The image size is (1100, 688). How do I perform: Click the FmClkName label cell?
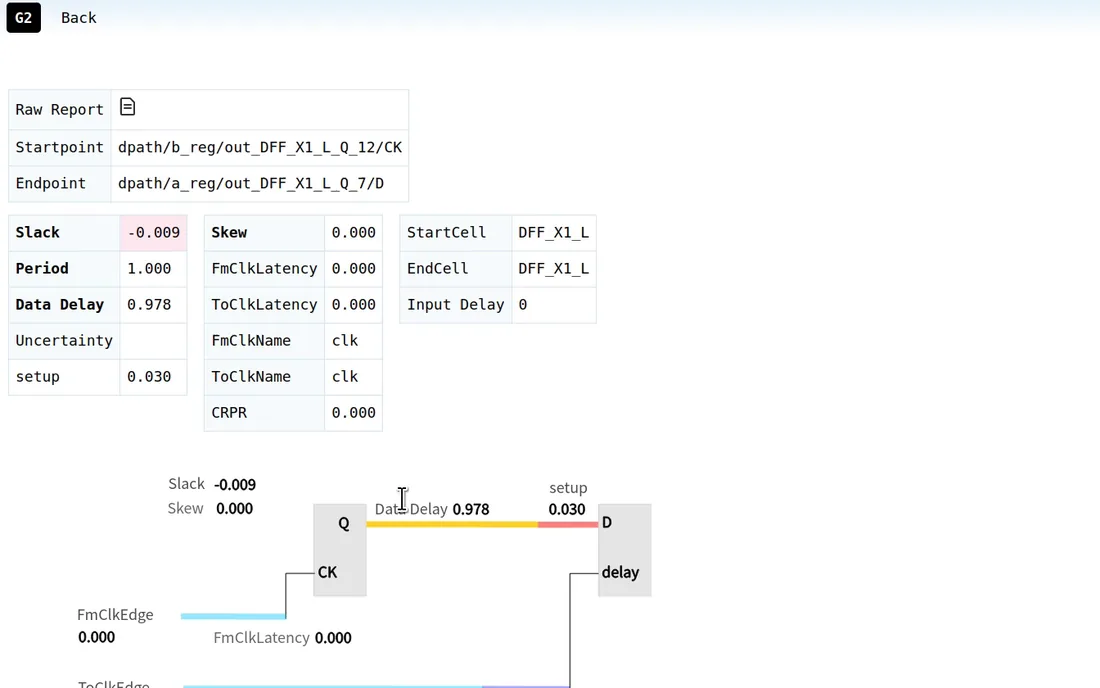264,341
